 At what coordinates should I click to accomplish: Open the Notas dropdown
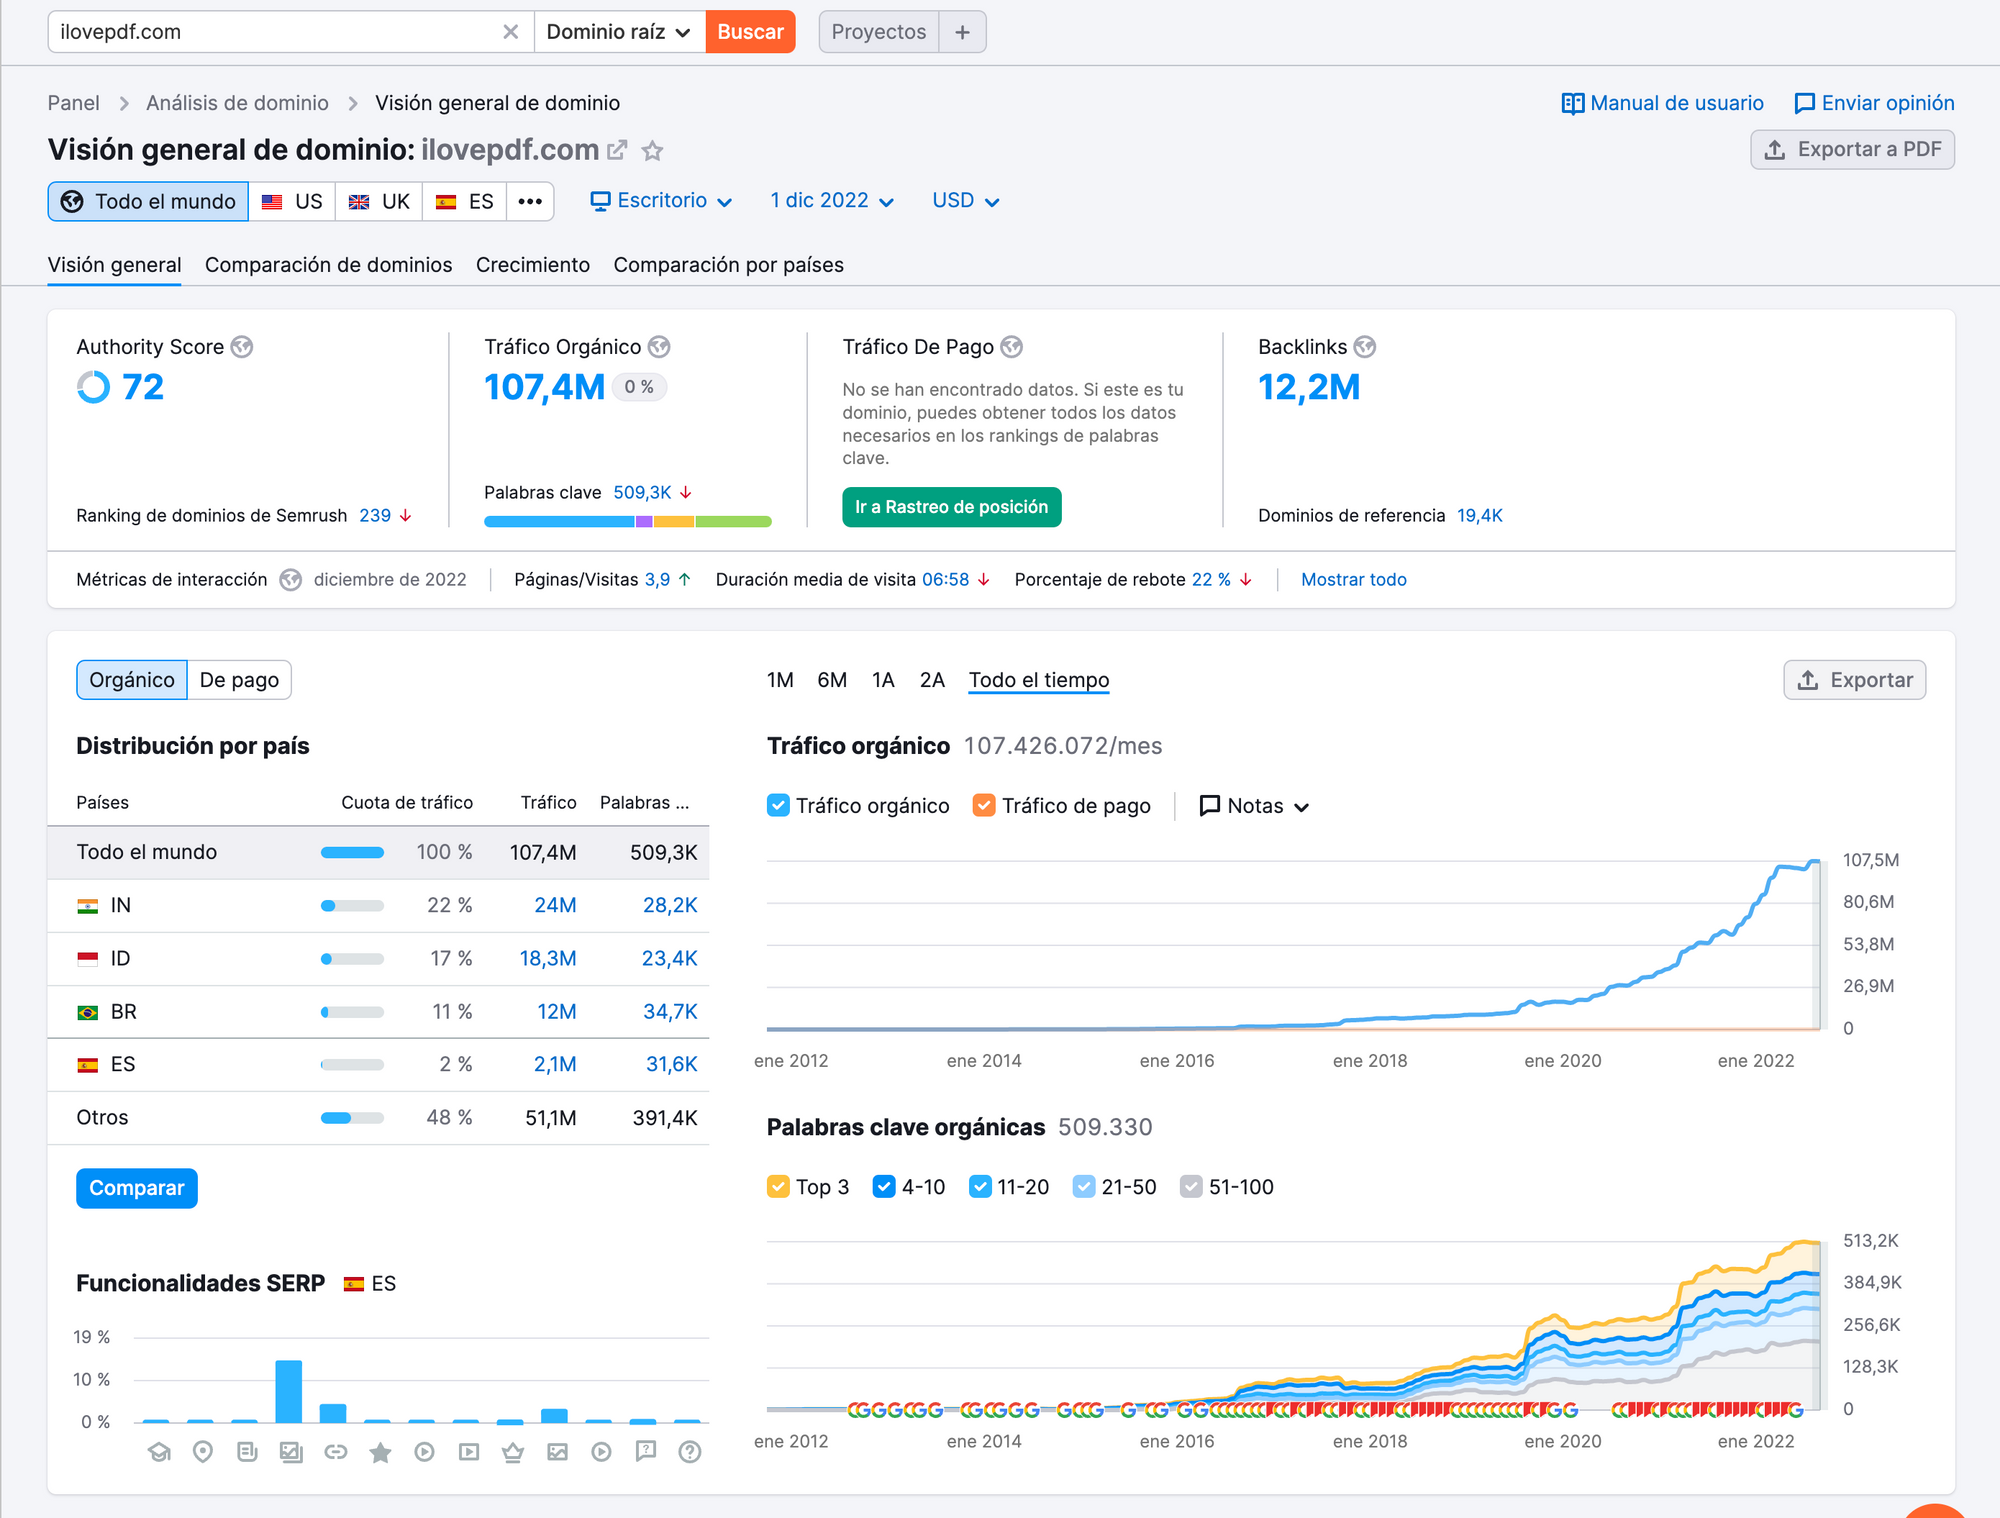click(1255, 806)
